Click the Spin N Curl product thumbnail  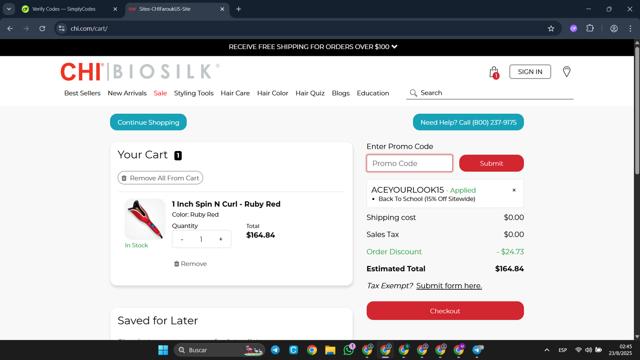(145, 219)
